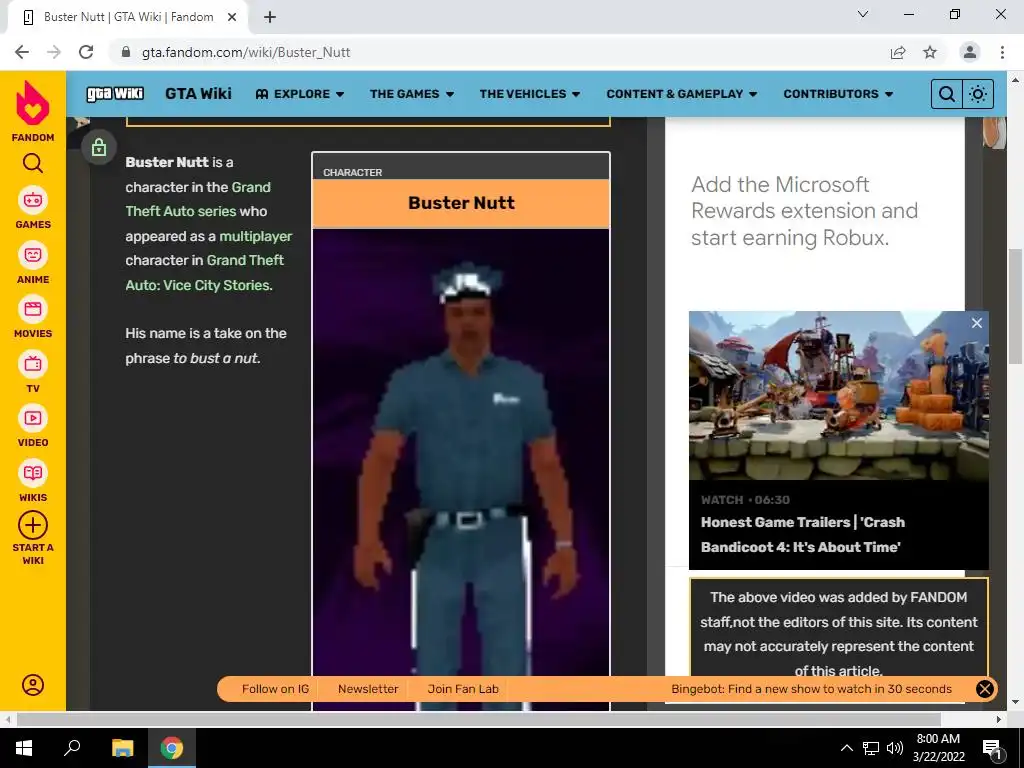Click the green page lock icon
The height and width of the screenshot is (768, 1024).
point(99,147)
